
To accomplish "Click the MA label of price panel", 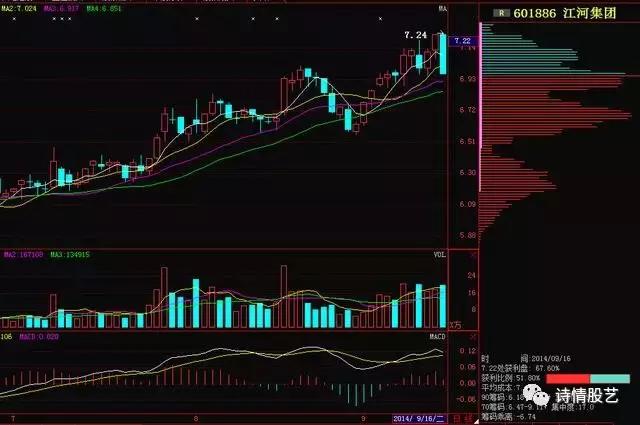I will click(442, 9).
